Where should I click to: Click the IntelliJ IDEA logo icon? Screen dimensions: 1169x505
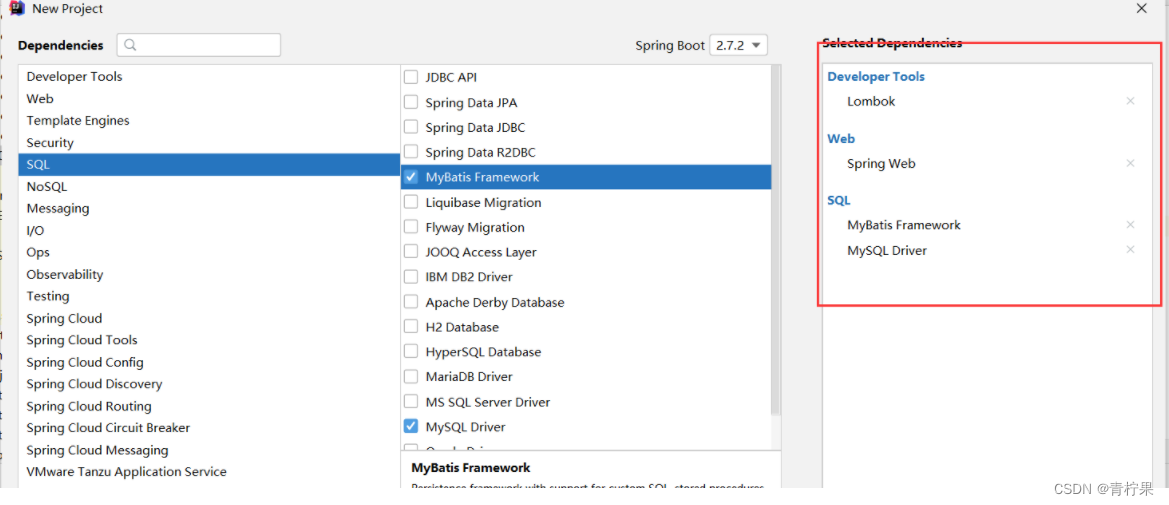point(17,9)
